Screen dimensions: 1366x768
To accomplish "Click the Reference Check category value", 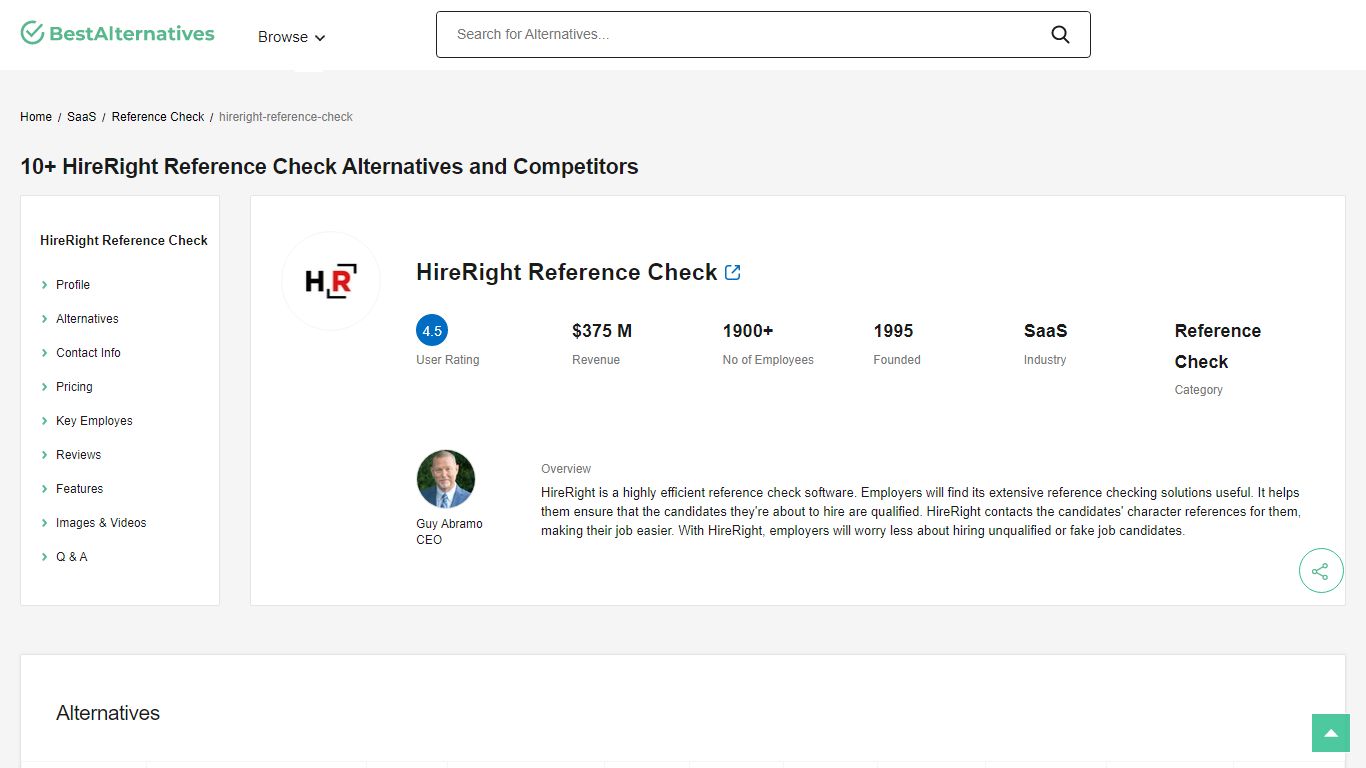I will (x=1218, y=346).
